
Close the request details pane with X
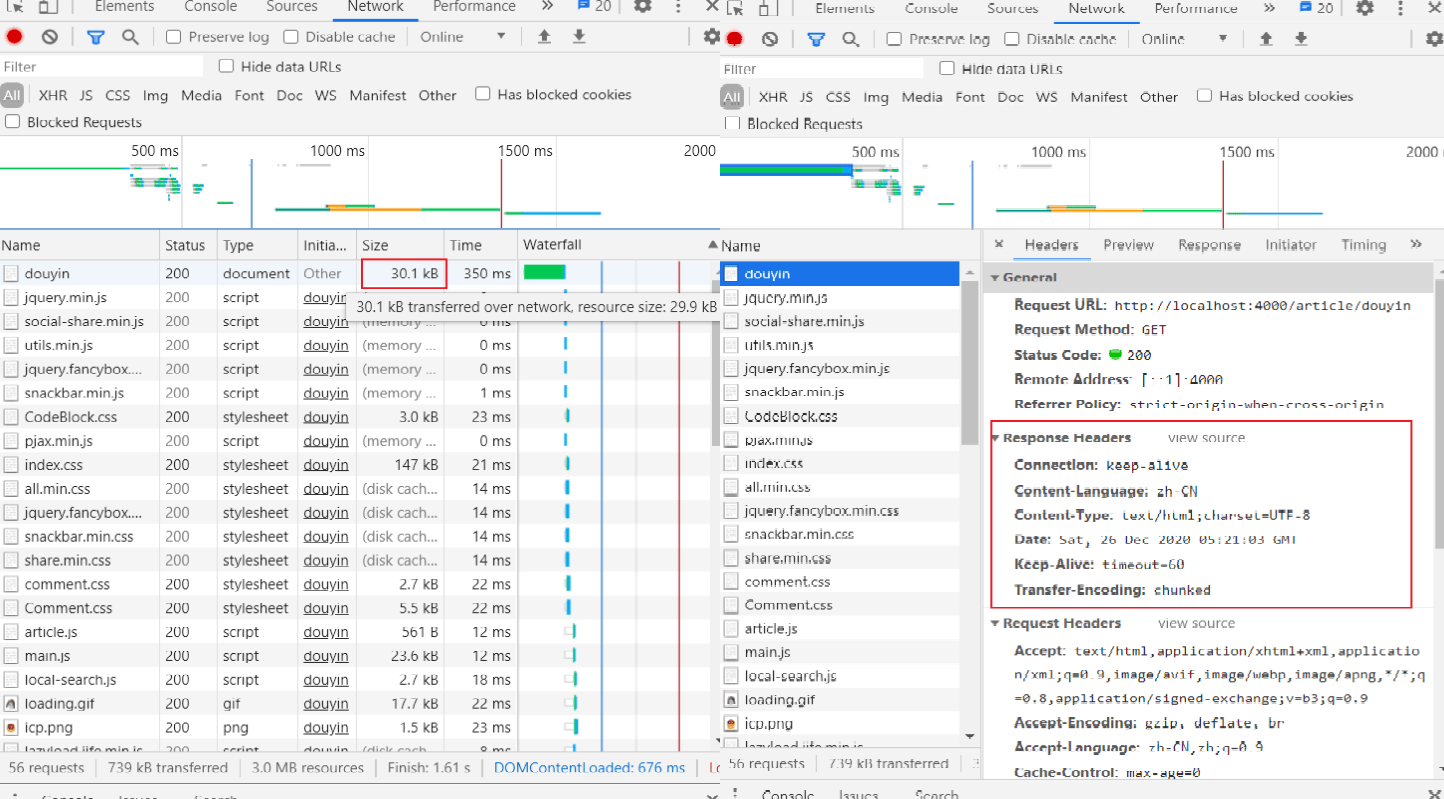click(x=998, y=245)
